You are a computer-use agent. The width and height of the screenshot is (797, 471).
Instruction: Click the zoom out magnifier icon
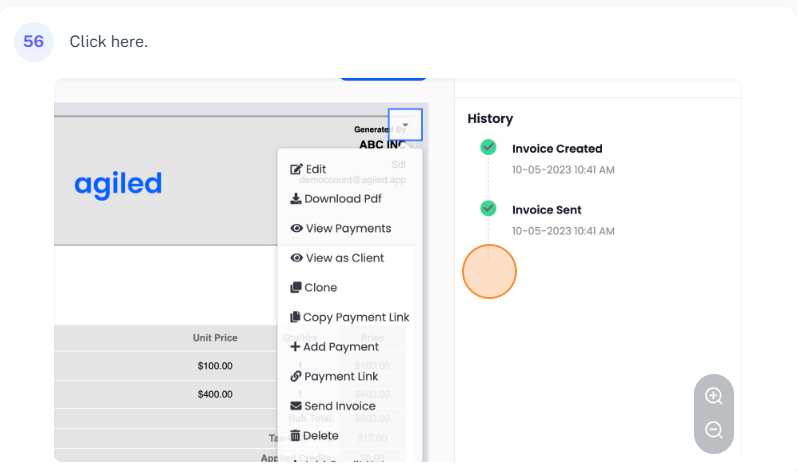pyautogui.click(x=713, y=430)
